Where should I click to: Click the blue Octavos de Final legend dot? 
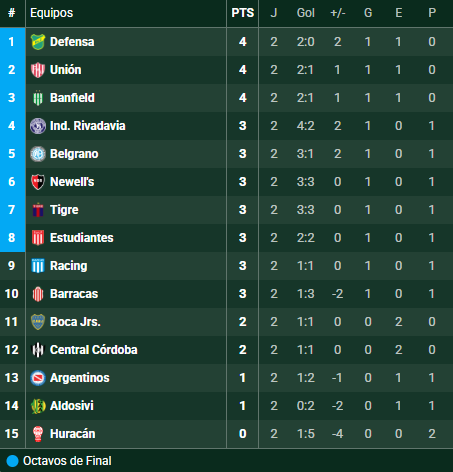tap(12, 461)
